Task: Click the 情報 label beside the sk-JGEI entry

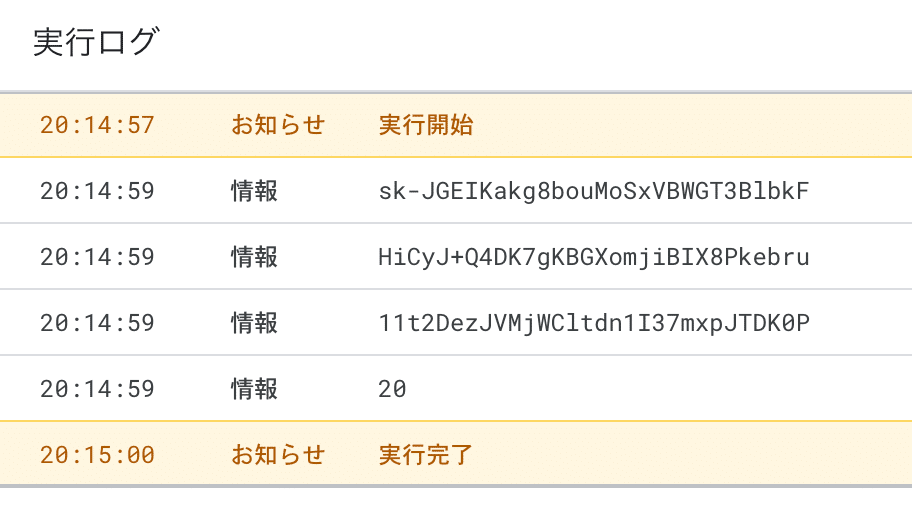Action: click(x=254, y=191)
